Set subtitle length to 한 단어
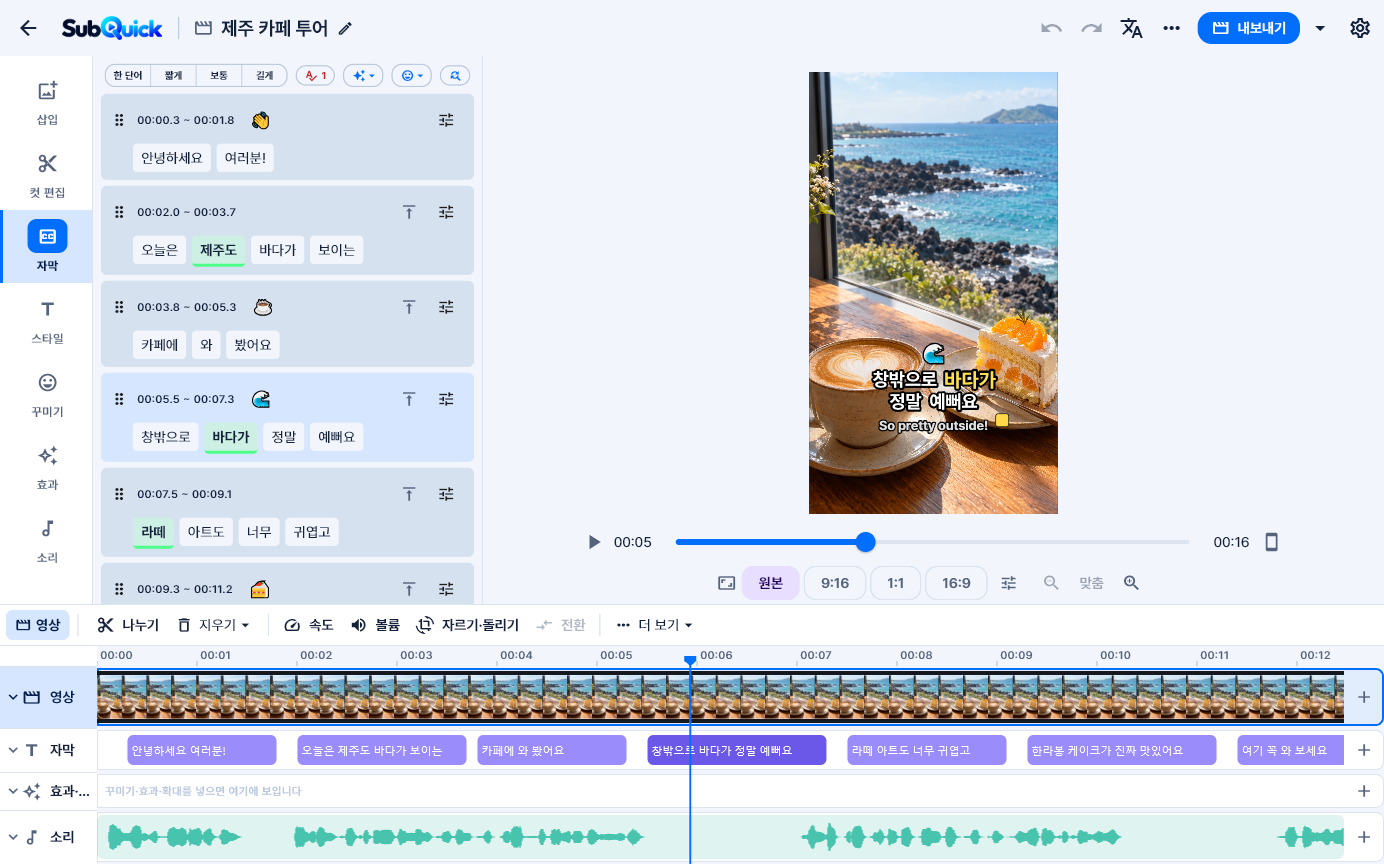1384x864 pixels. click(x=128, y=75)
